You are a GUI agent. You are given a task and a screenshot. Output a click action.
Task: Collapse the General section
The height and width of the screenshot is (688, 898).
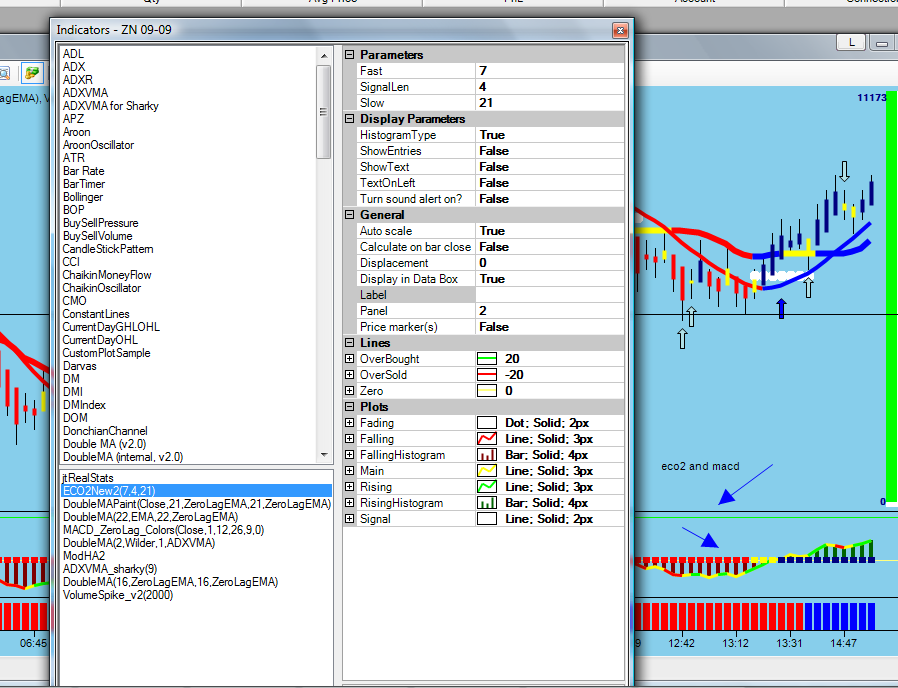pos(349,215)
